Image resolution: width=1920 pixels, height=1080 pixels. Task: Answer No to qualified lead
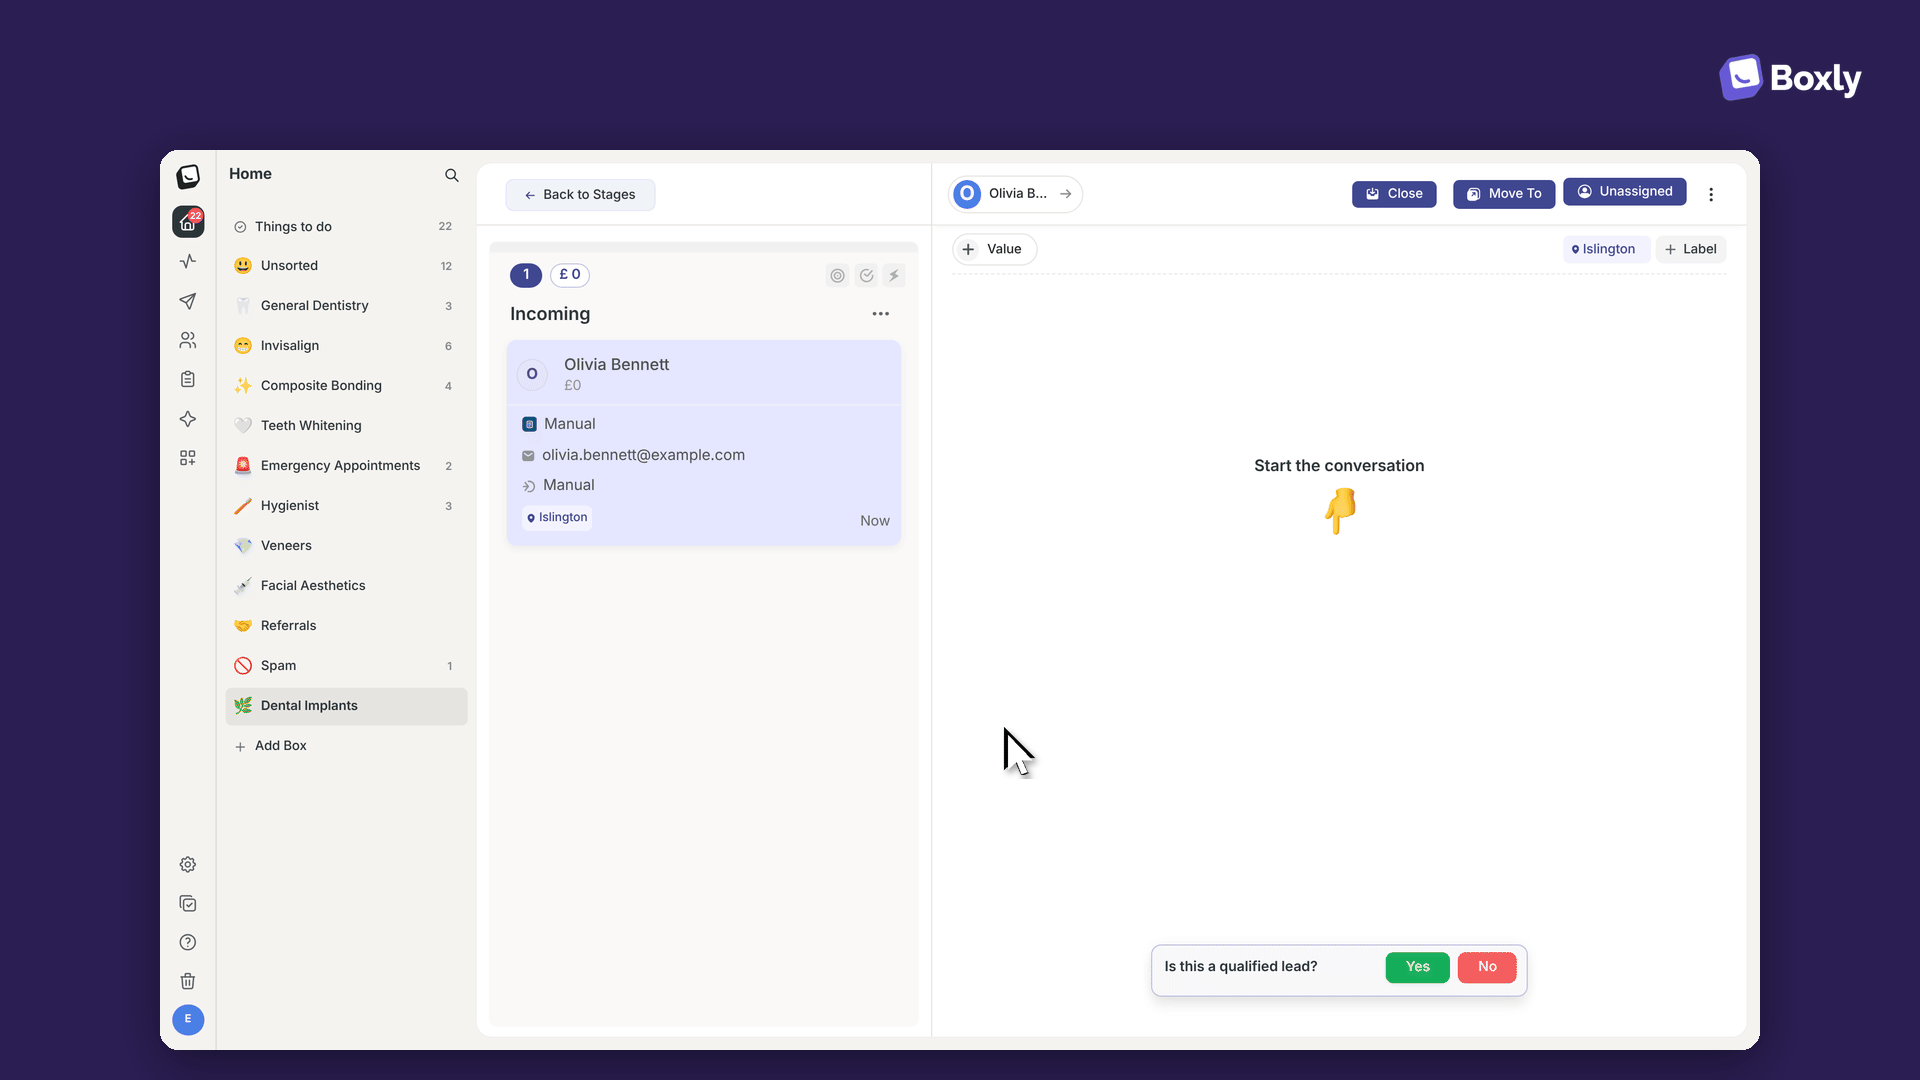click(x=1487, y=967)
